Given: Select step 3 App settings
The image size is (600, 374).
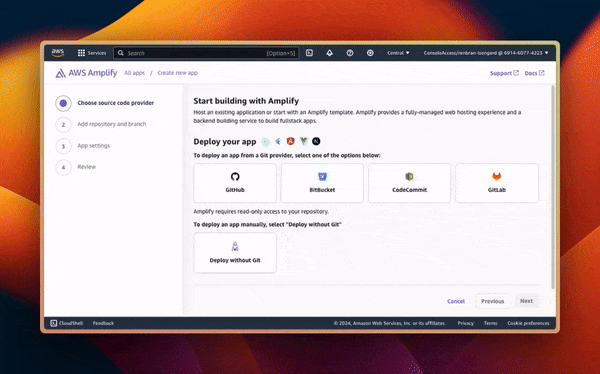Looking at the screenshot, I should coord(83,145).
